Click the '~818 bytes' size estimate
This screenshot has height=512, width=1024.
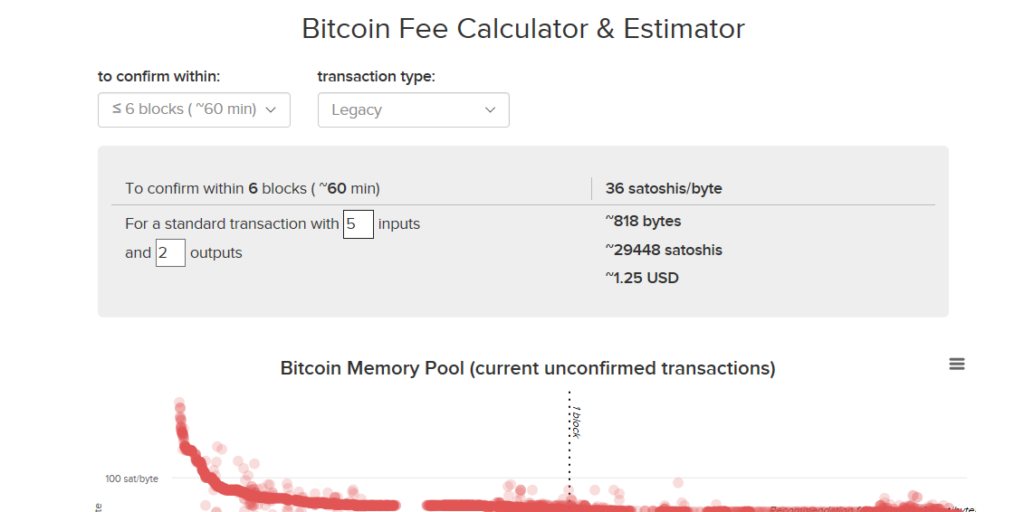click(643, 221)
